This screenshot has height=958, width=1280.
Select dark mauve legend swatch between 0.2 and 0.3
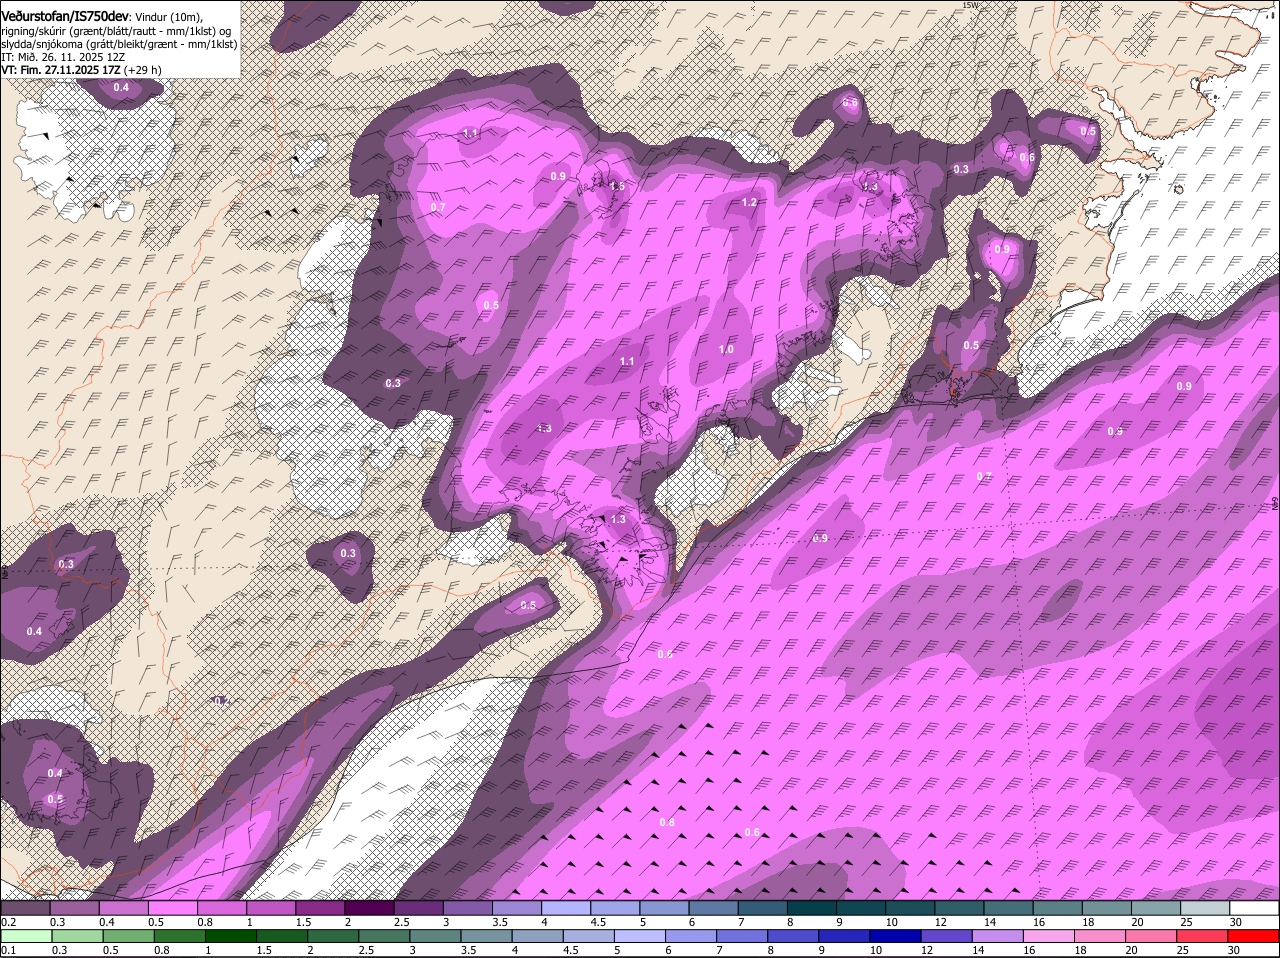point(25,908)
